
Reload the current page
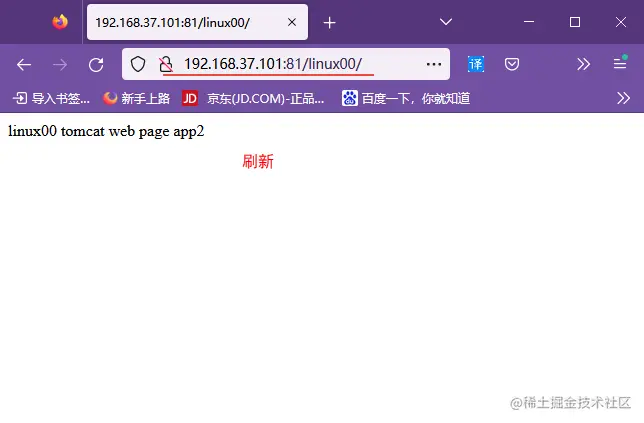(96, 64)
